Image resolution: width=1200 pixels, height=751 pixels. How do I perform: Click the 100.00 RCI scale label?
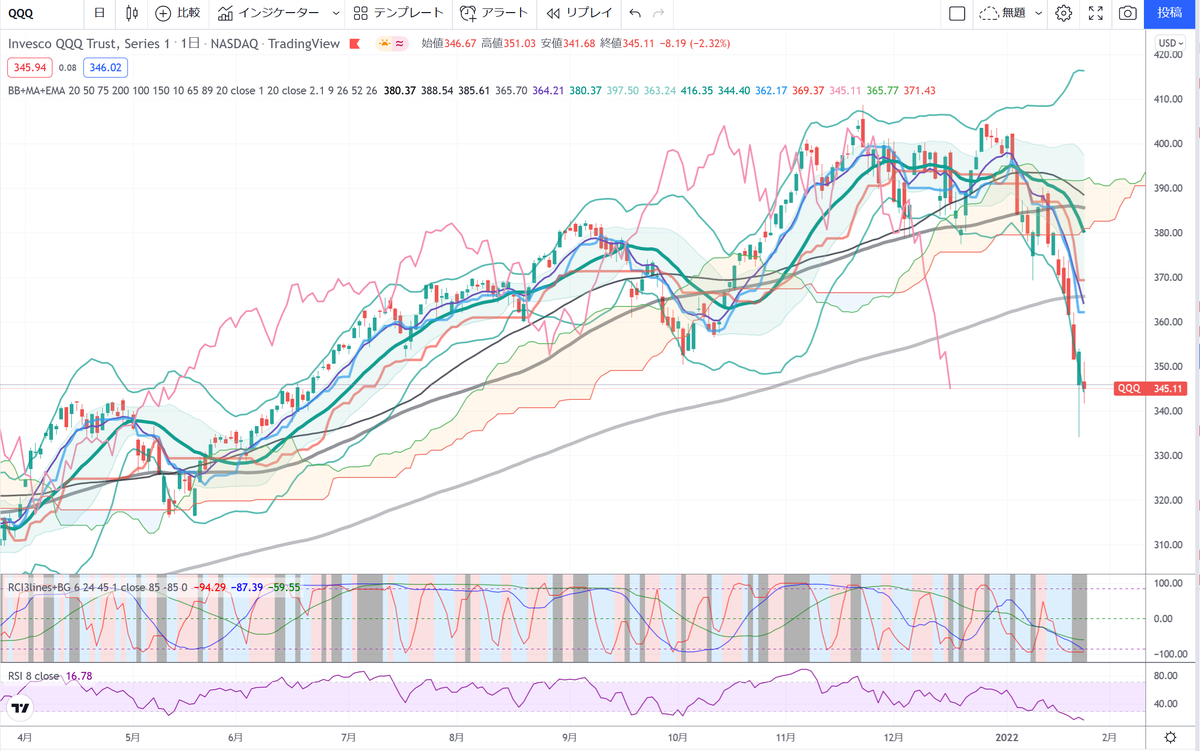pos(1168,583)
